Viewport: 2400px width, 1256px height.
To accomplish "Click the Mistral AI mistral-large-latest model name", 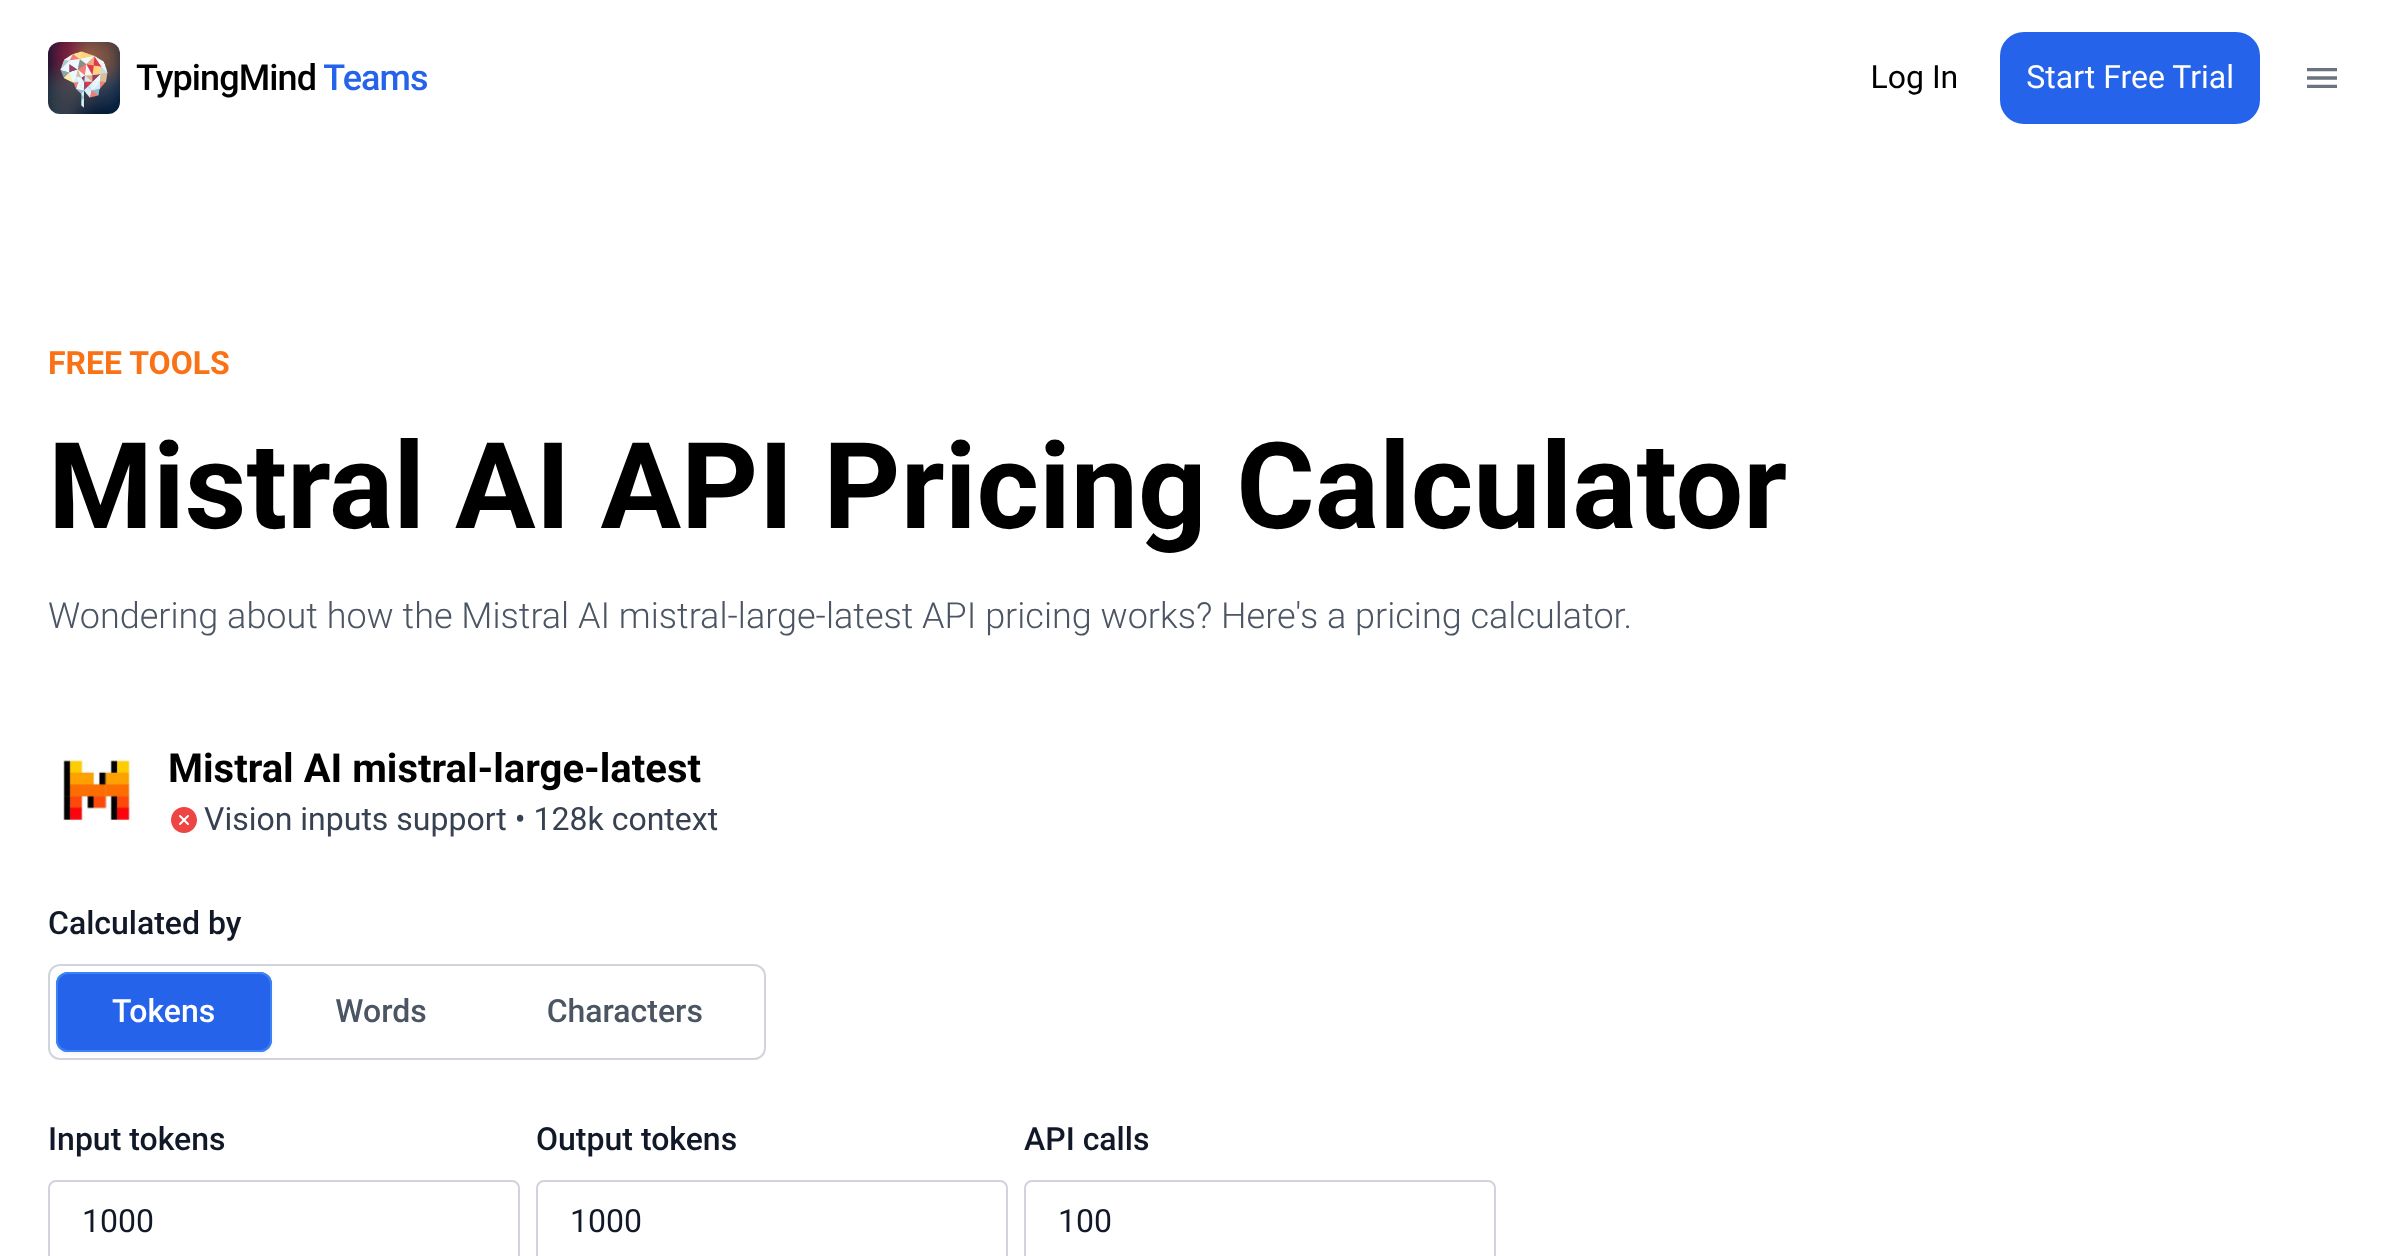I will tap(434, 769).
